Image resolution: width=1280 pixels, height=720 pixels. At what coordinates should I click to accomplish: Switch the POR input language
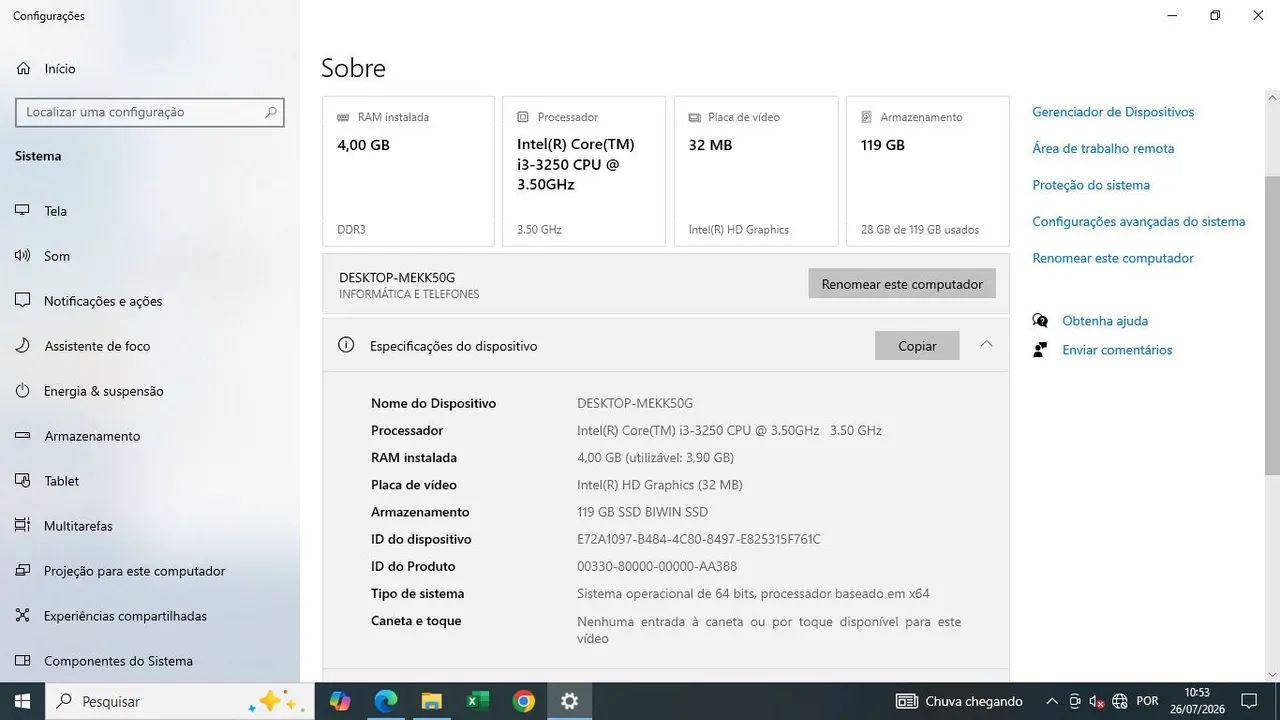click(1147, 701)
